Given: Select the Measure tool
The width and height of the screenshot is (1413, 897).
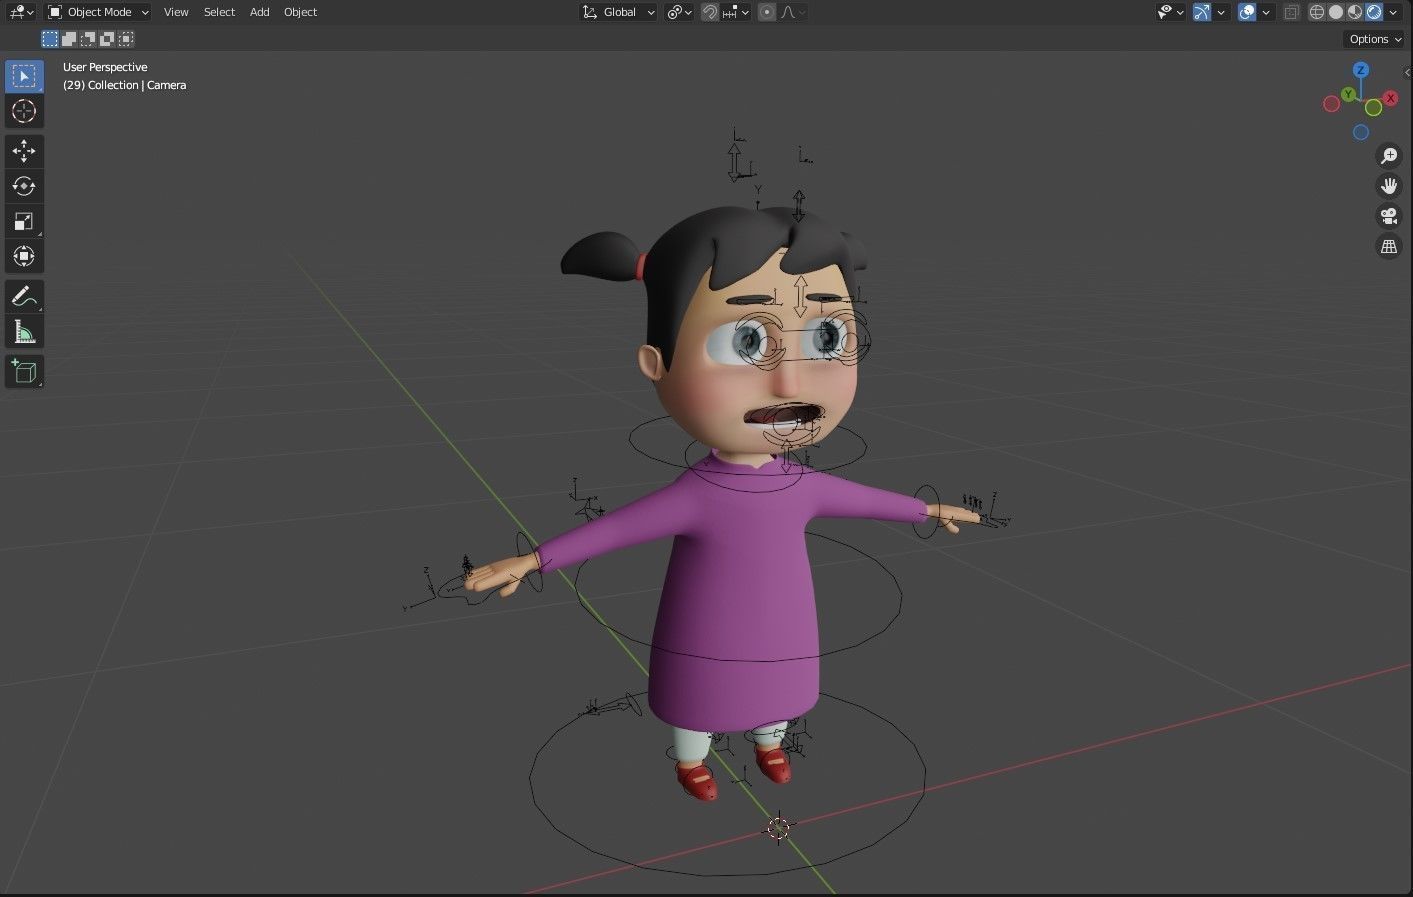Looking at the screenshot, I should click(24, 331).
